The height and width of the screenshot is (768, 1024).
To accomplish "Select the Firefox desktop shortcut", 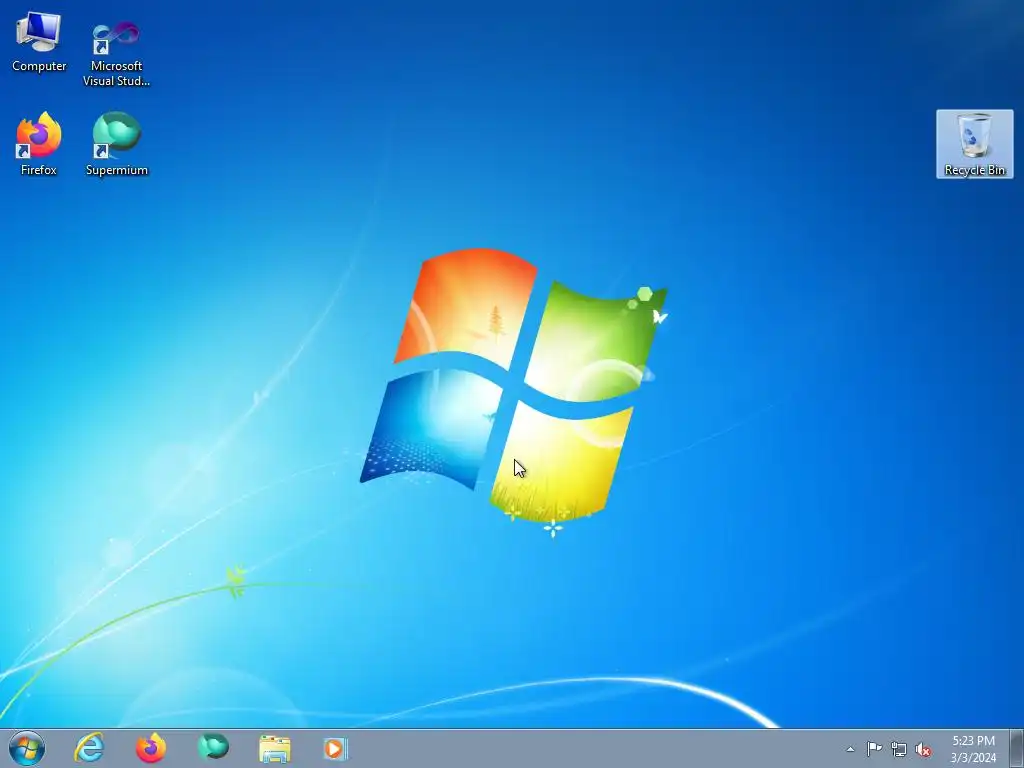I will [39, 144].
